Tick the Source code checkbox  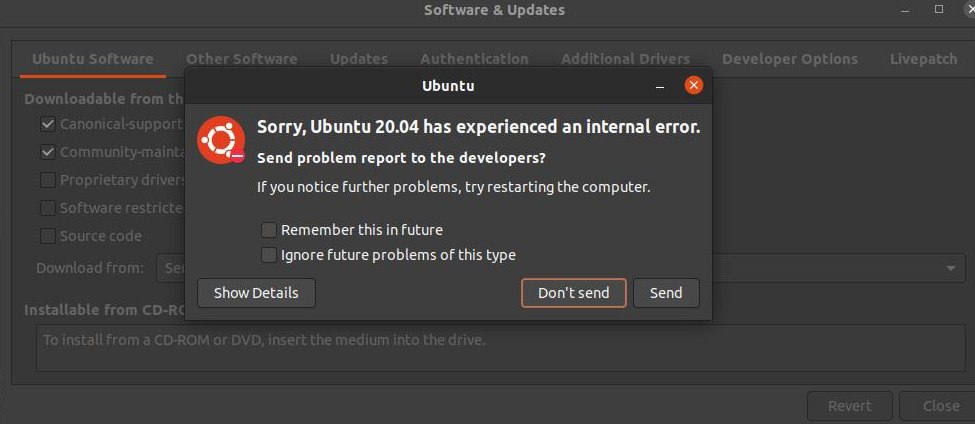(x=47, y=236)
